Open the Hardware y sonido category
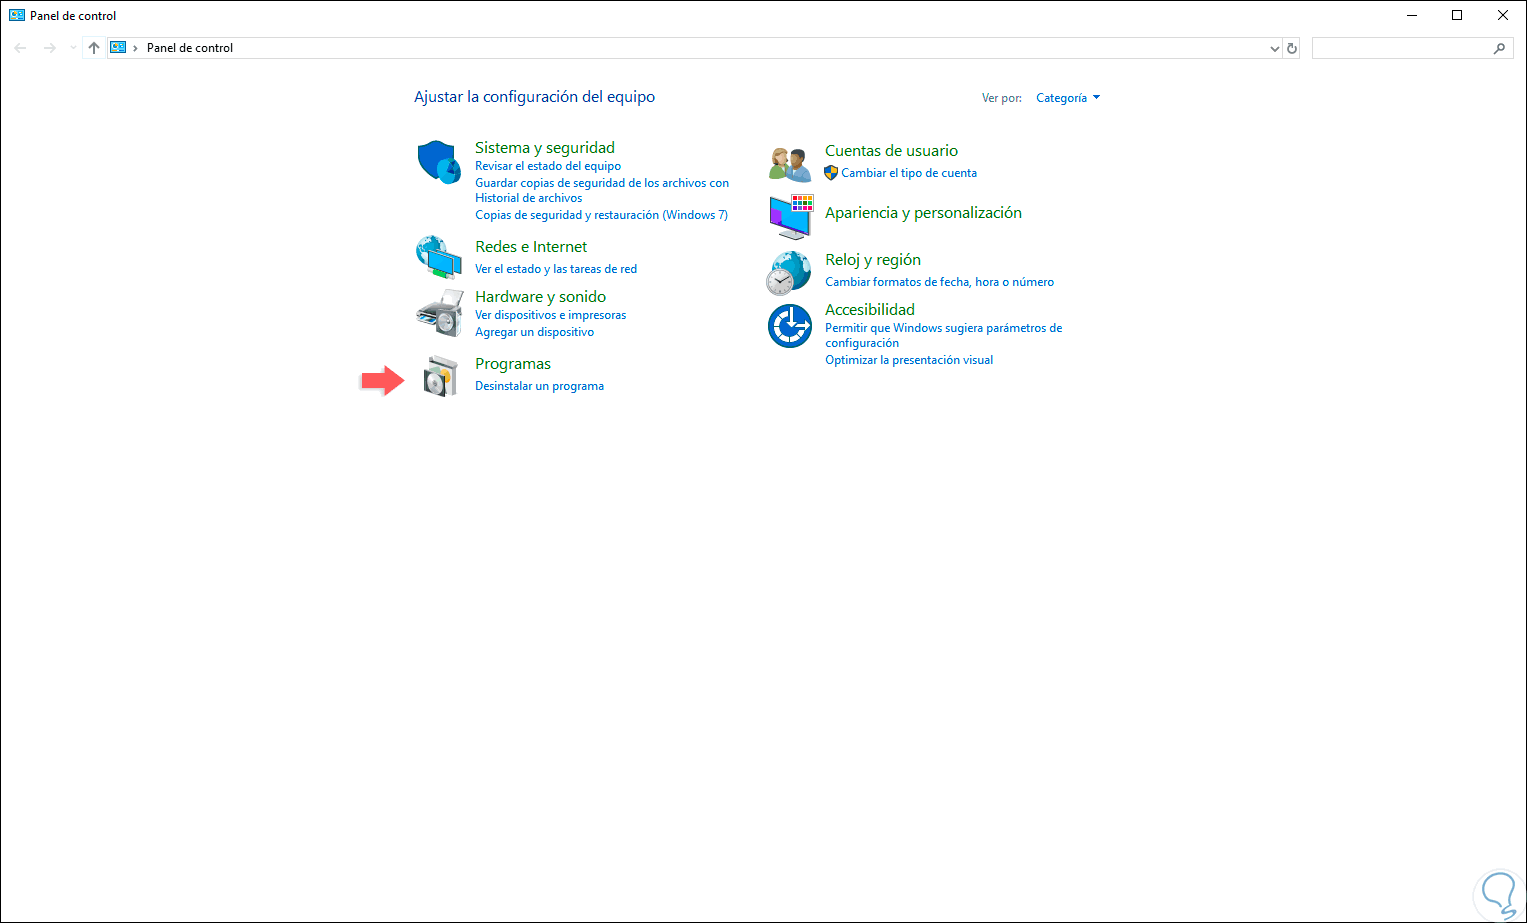1527x923 pixels. 541,297
